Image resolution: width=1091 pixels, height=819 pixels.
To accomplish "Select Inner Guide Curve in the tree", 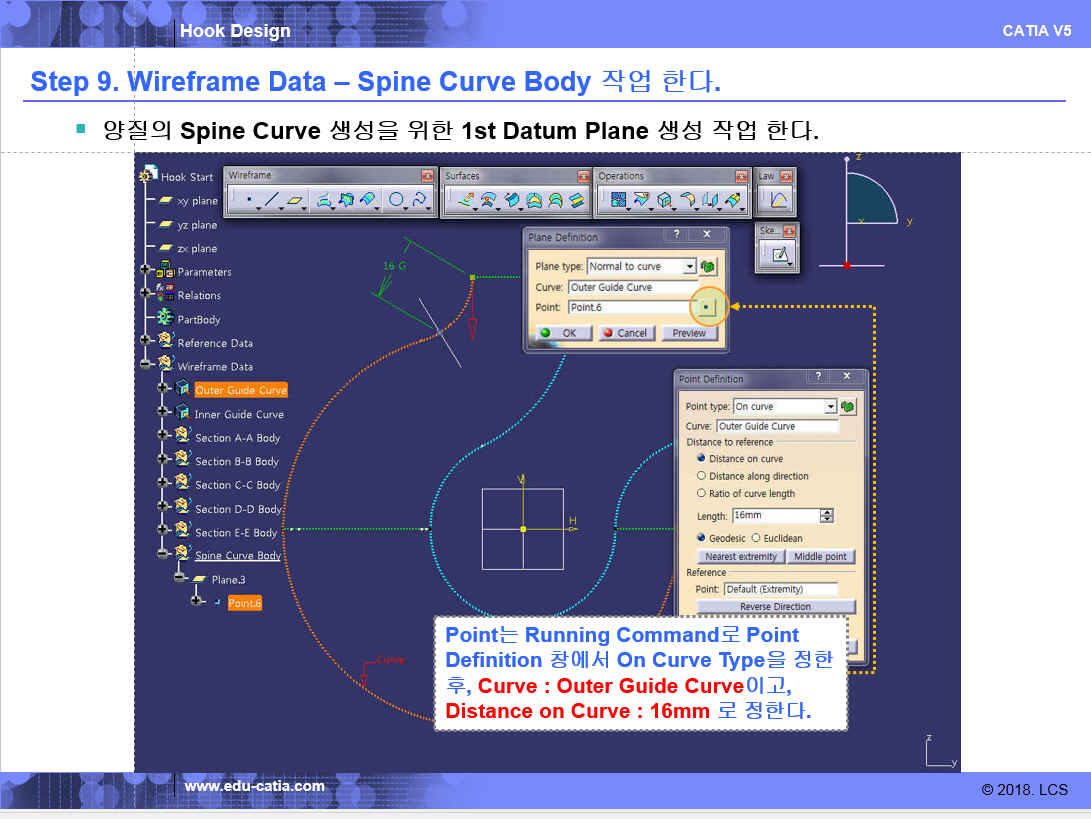I will (238, 414).
